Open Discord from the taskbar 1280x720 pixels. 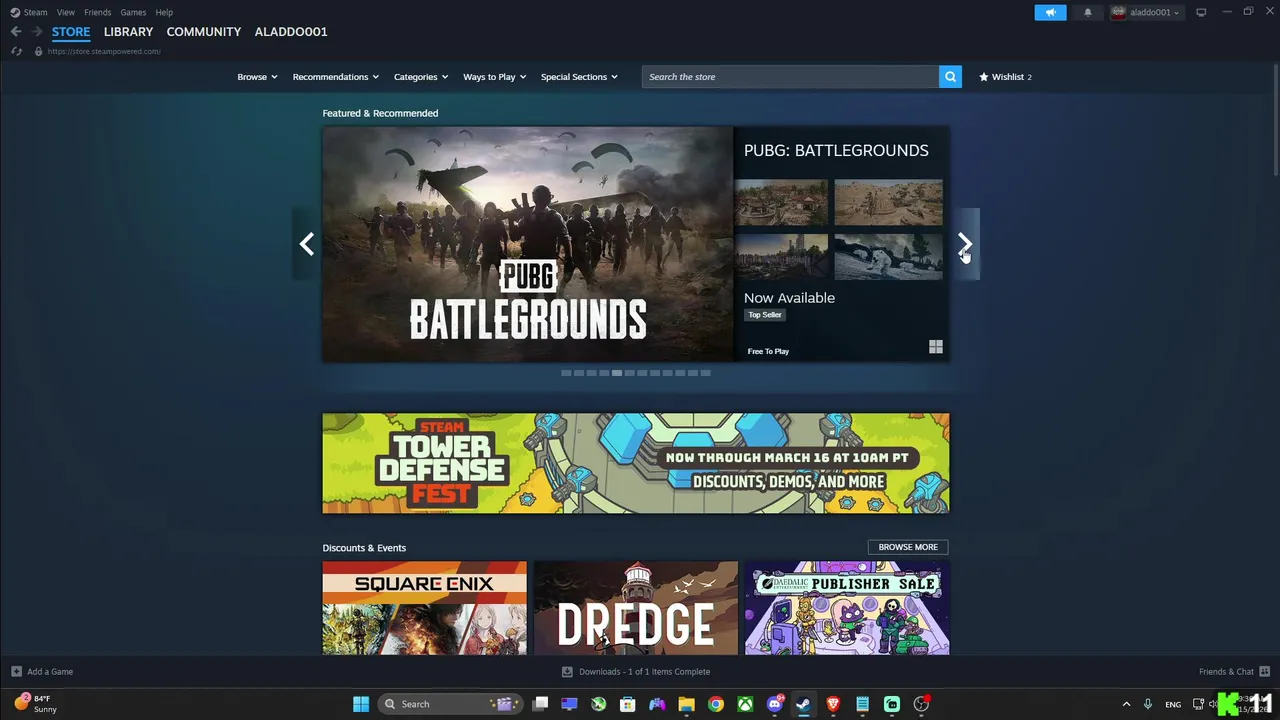(x=774, y=704)
